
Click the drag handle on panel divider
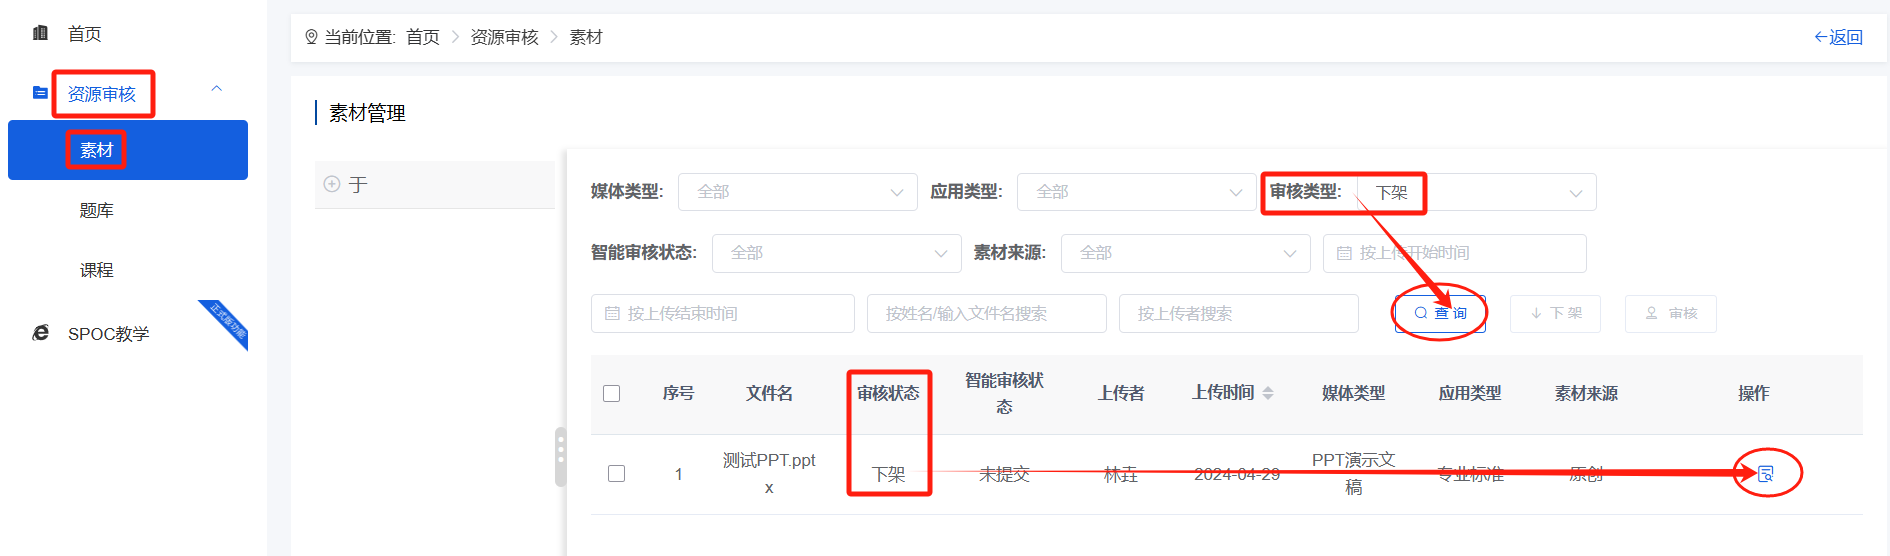tap(560, 457)
